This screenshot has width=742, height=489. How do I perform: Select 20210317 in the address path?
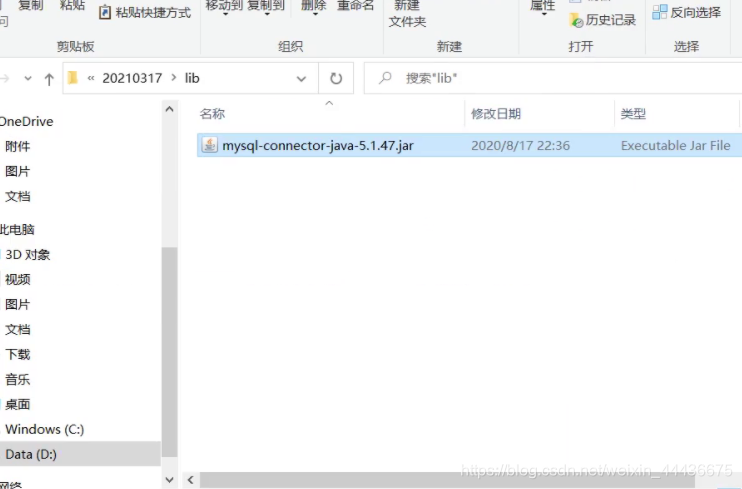132,78
